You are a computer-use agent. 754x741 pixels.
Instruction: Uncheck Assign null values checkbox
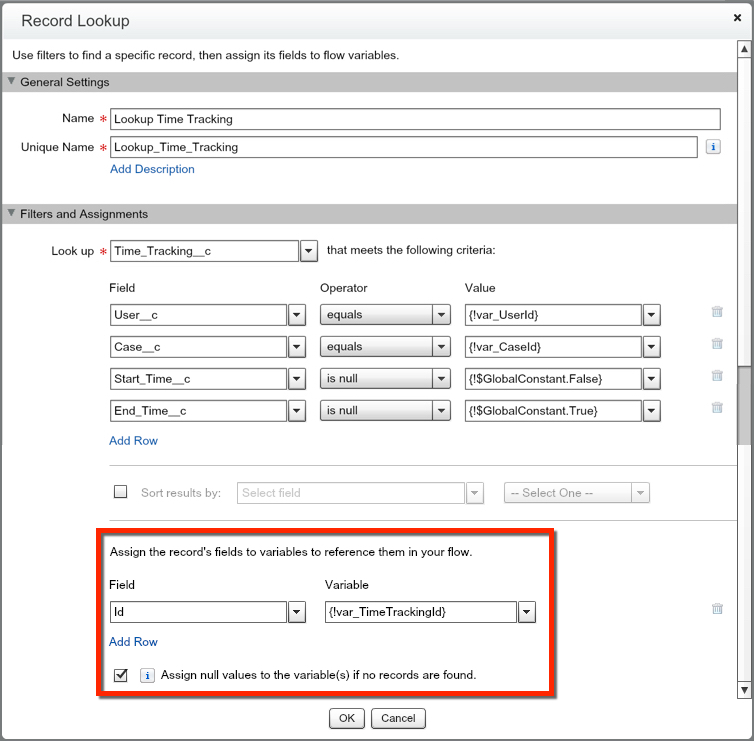point(121,675)
